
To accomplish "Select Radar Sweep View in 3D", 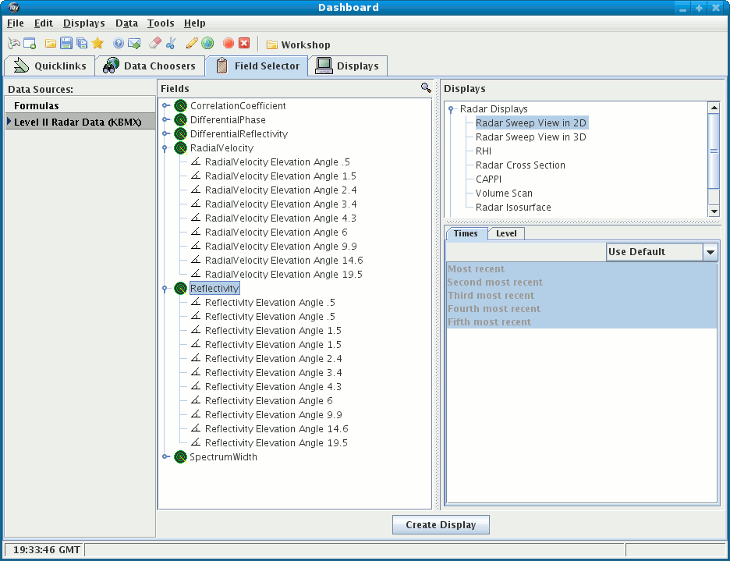I will click(x=530, y=137).
